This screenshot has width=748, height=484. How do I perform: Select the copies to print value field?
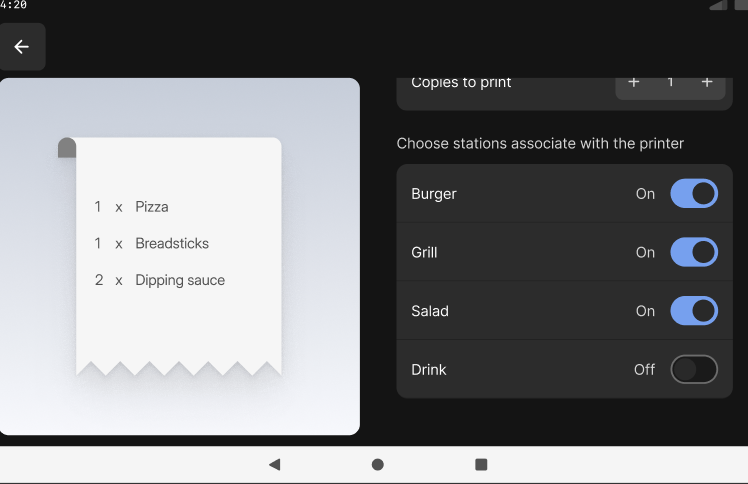point(670,82)
